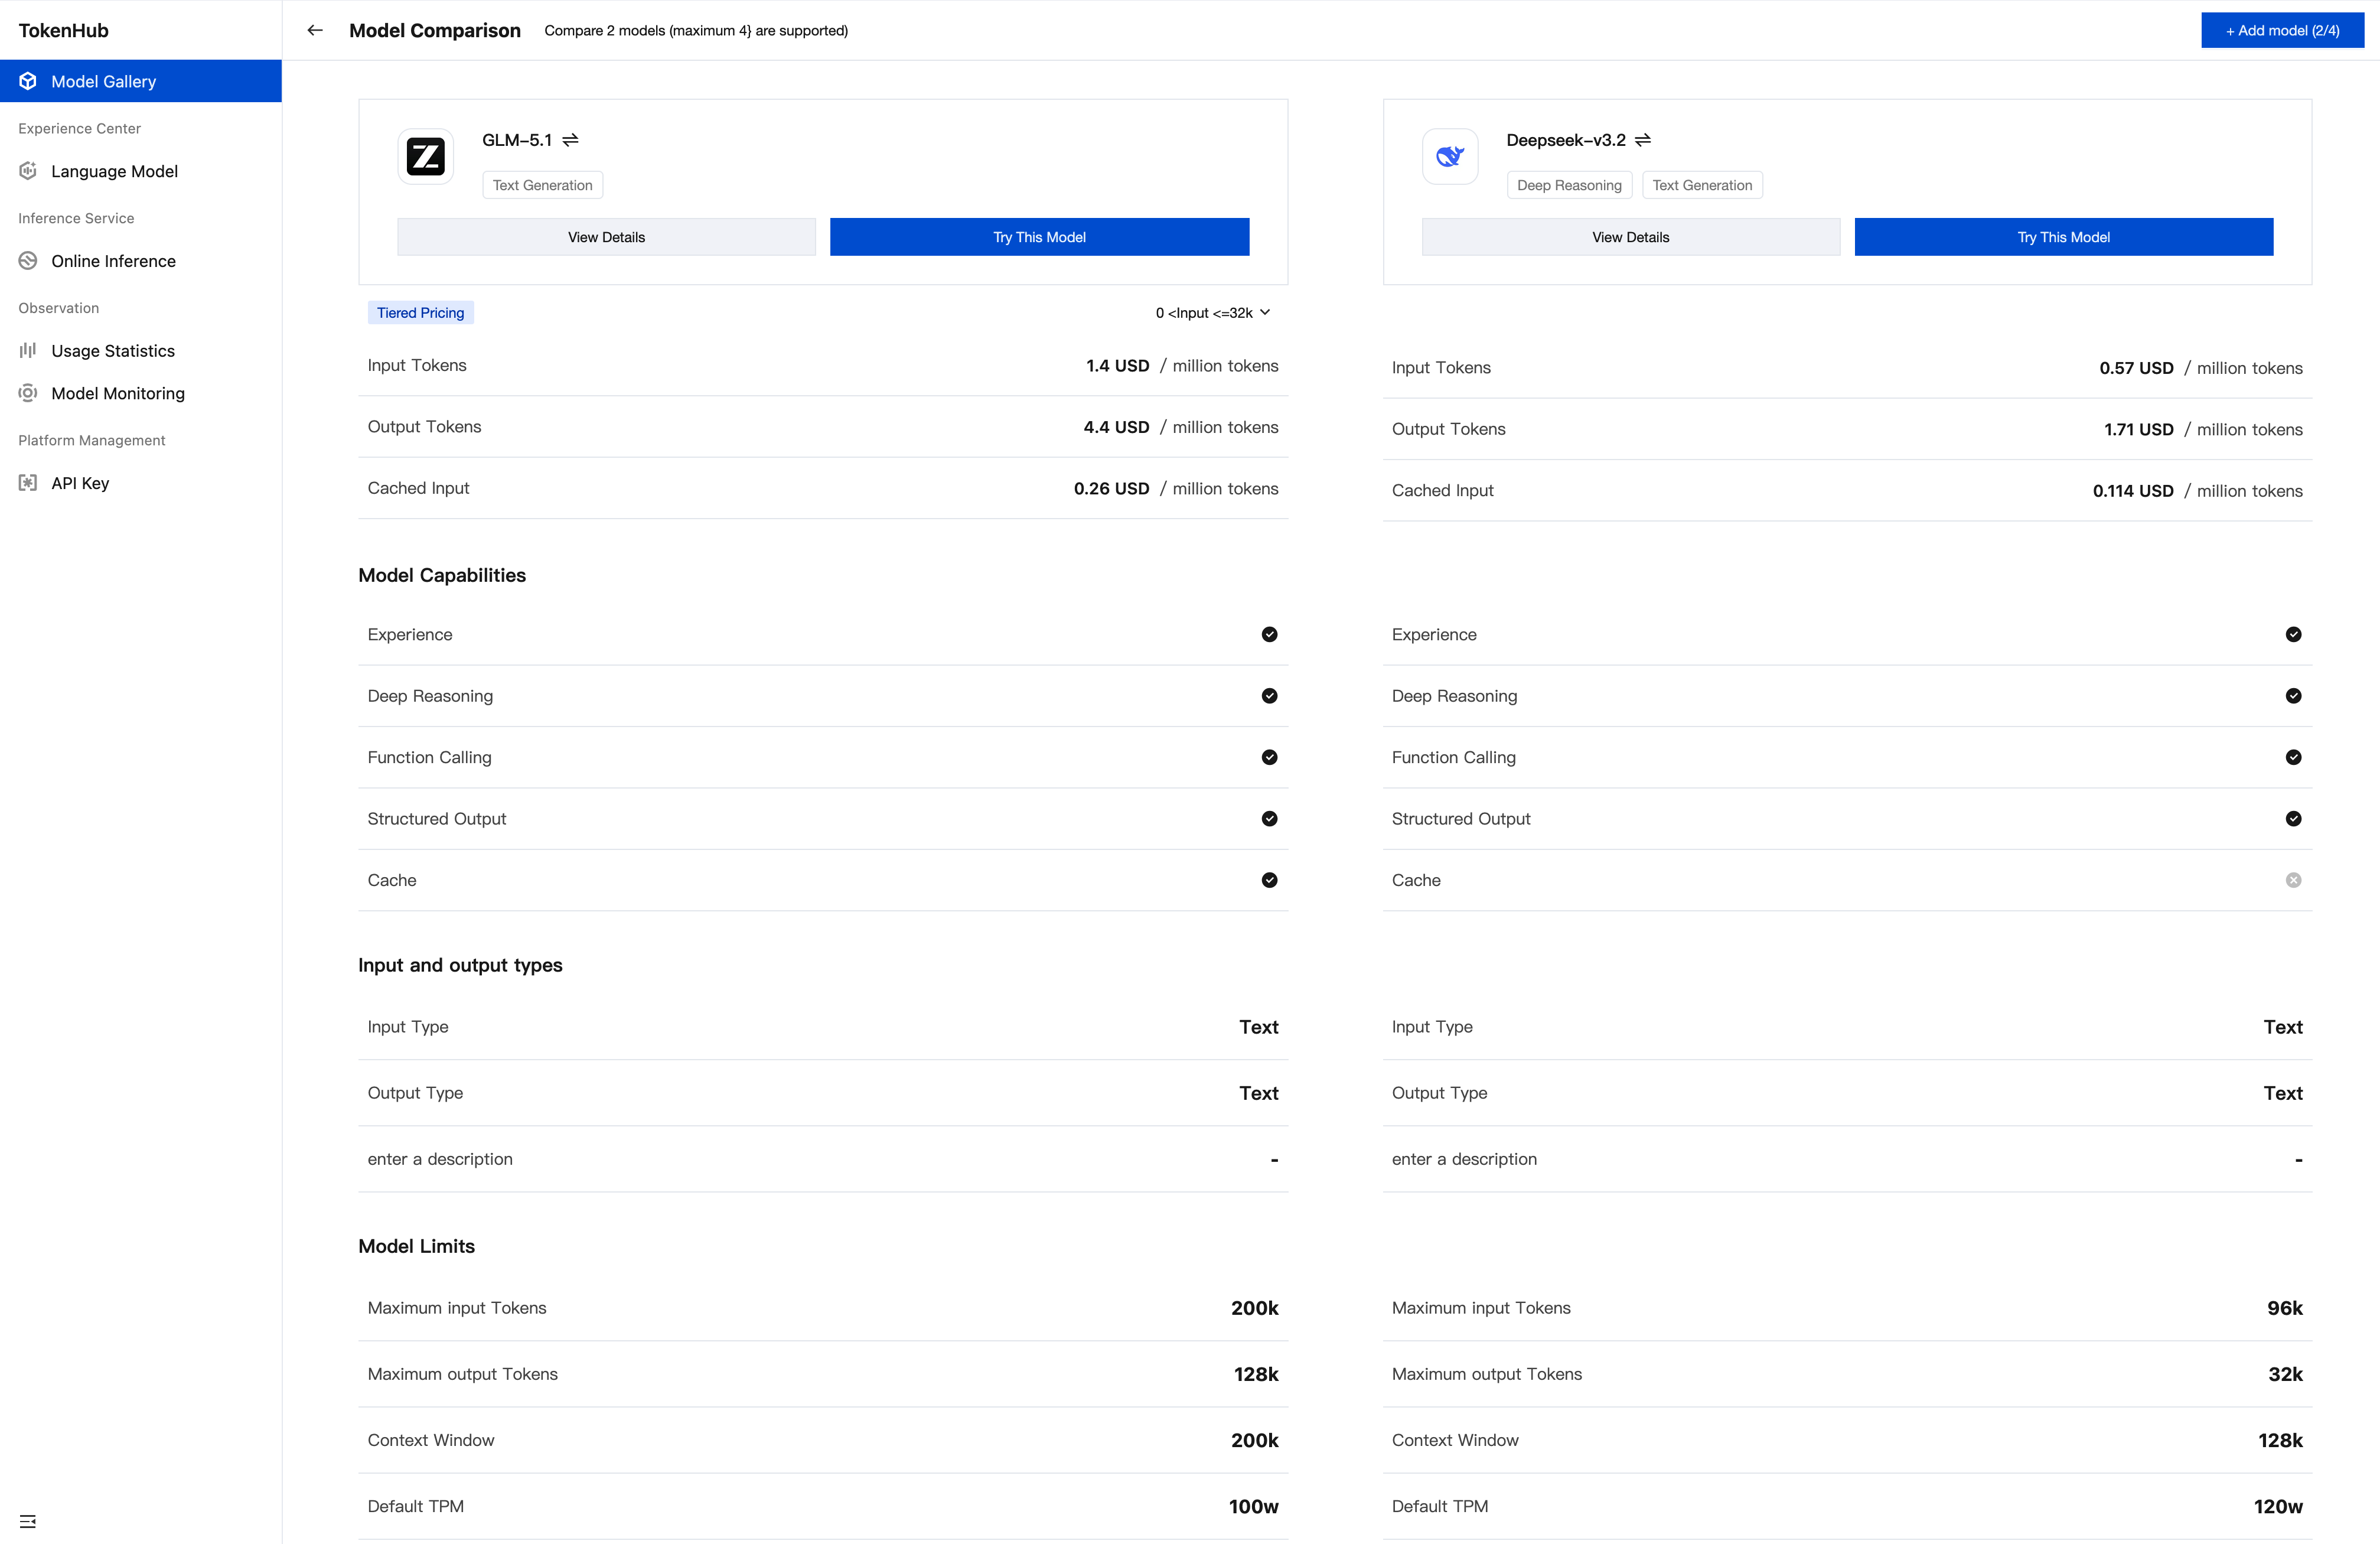Go to Model Monitoring page
This screenshot has height=1544, width=2380.
point(117,393)
